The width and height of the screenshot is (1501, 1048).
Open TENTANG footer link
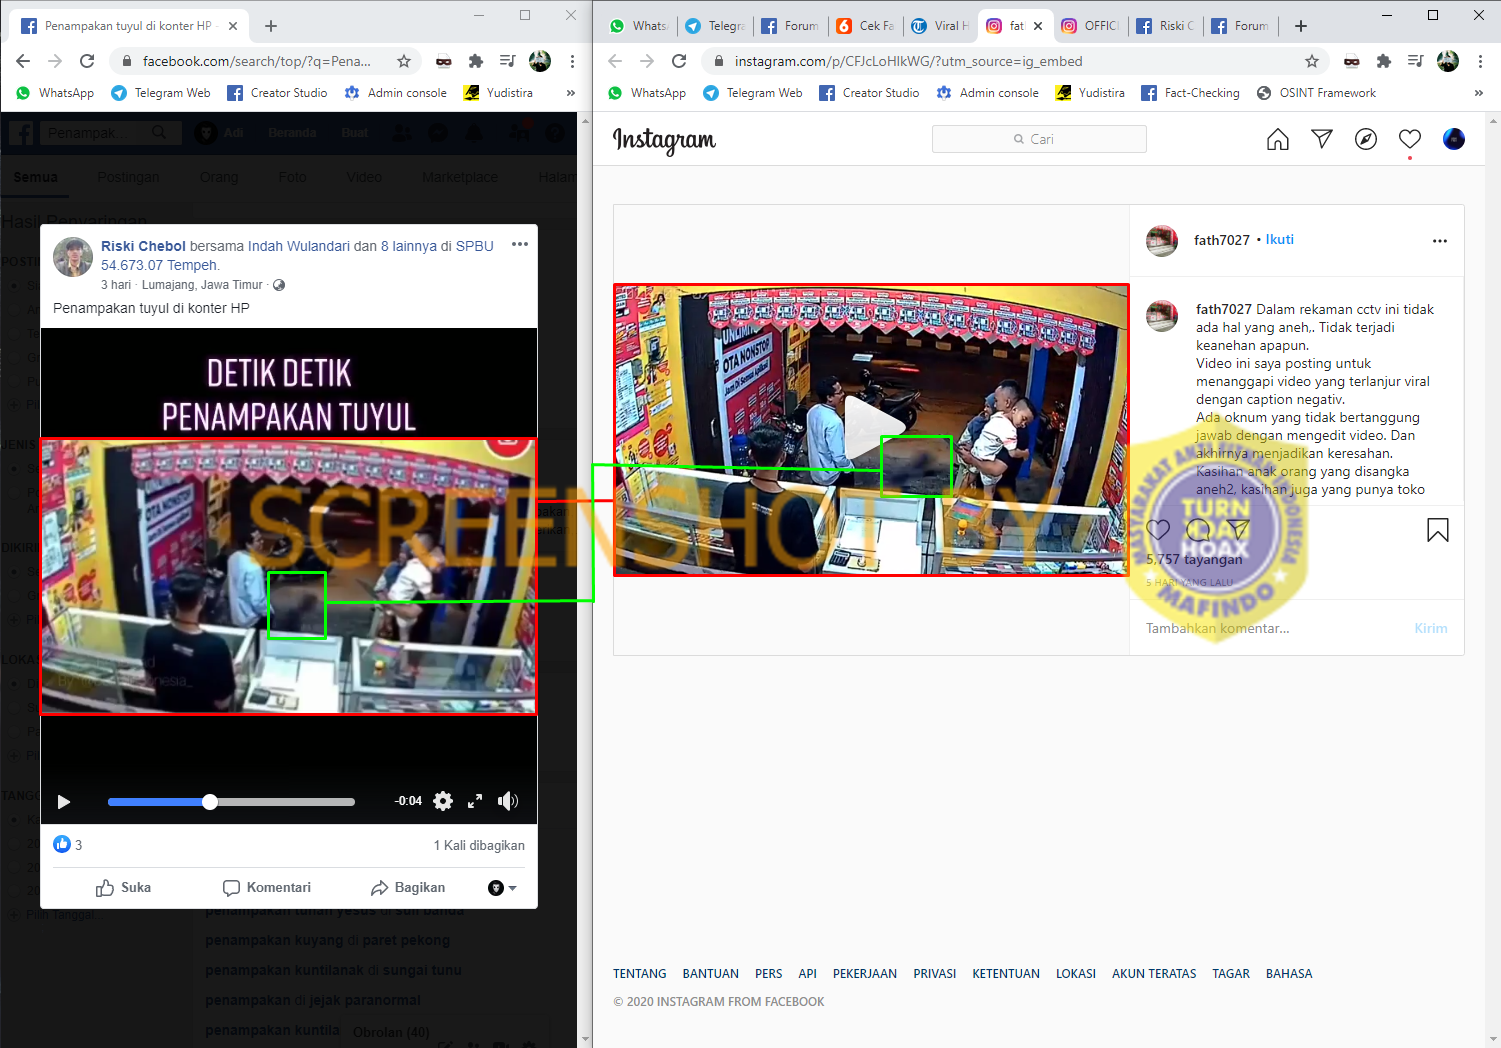(x=639, y=974)
